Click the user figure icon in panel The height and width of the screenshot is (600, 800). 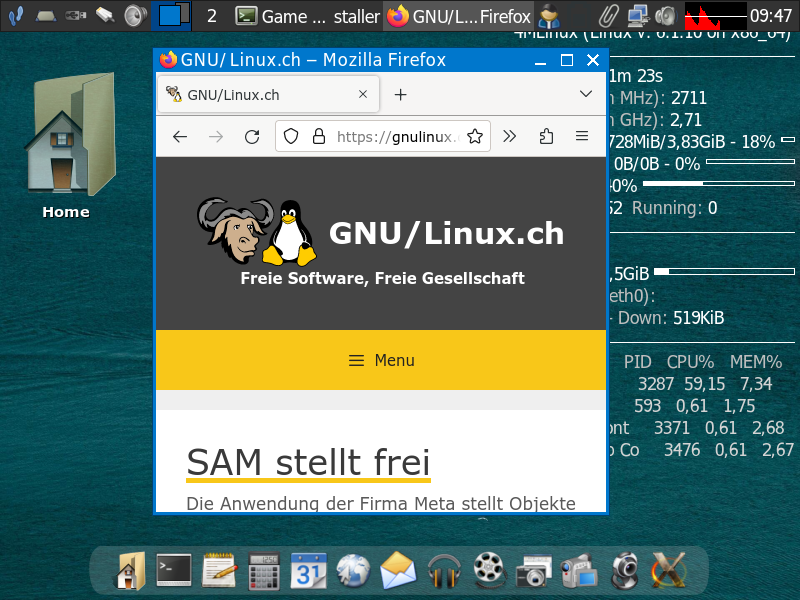[x=549, y=16]
